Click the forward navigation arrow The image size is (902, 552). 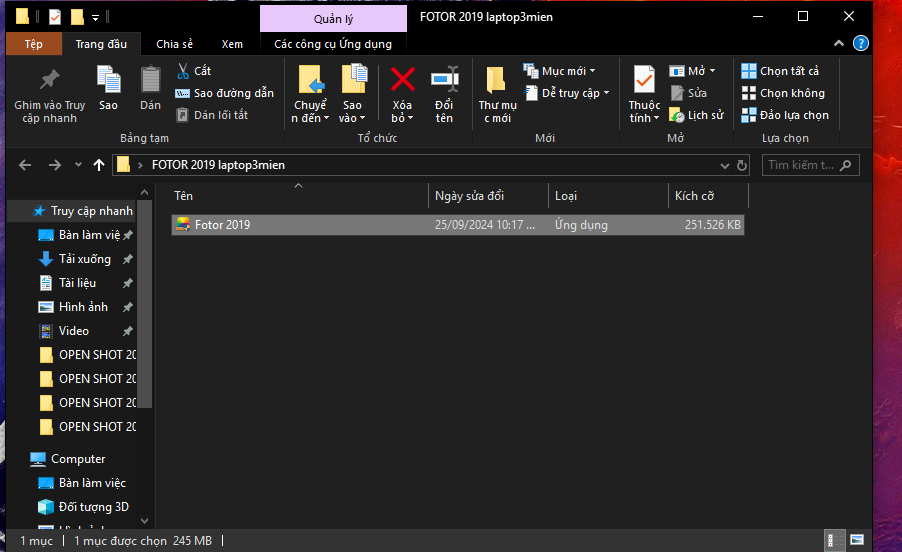55,166
